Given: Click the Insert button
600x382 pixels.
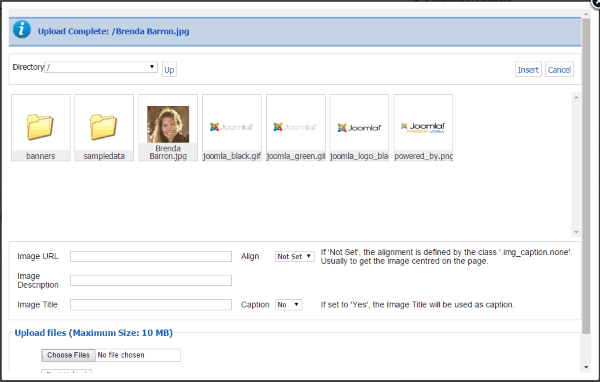Looking at the screenshot, I should pos(528,70).
